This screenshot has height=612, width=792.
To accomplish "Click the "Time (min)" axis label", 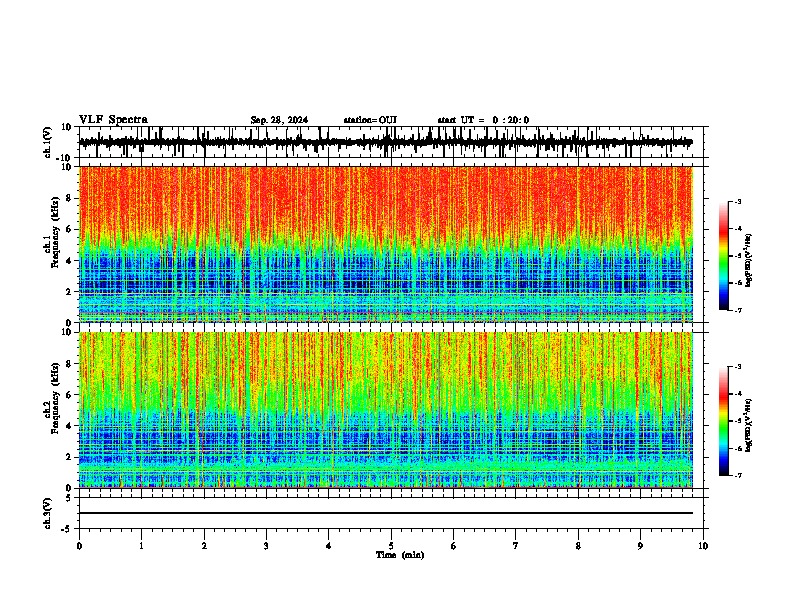I will click(x=400, y=555).
